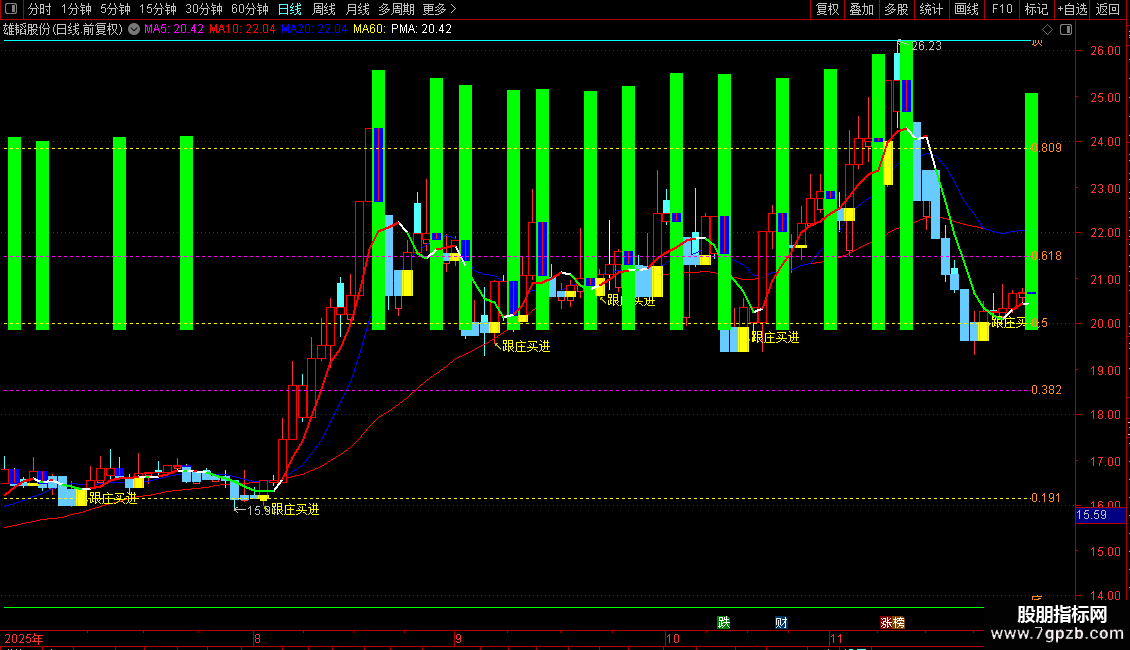Click the MA60 label
This screenshot has height=650, width=1130.
click(370, 29)
